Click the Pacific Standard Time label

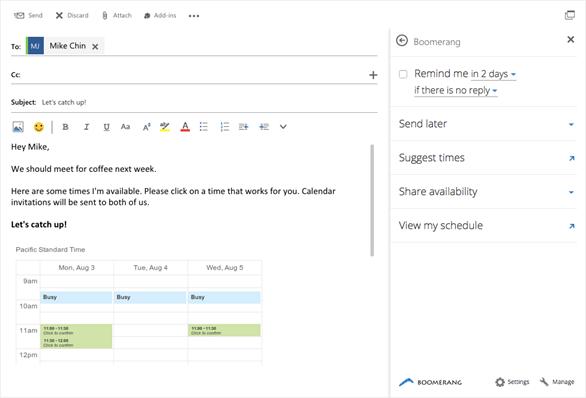click(50, 249)
